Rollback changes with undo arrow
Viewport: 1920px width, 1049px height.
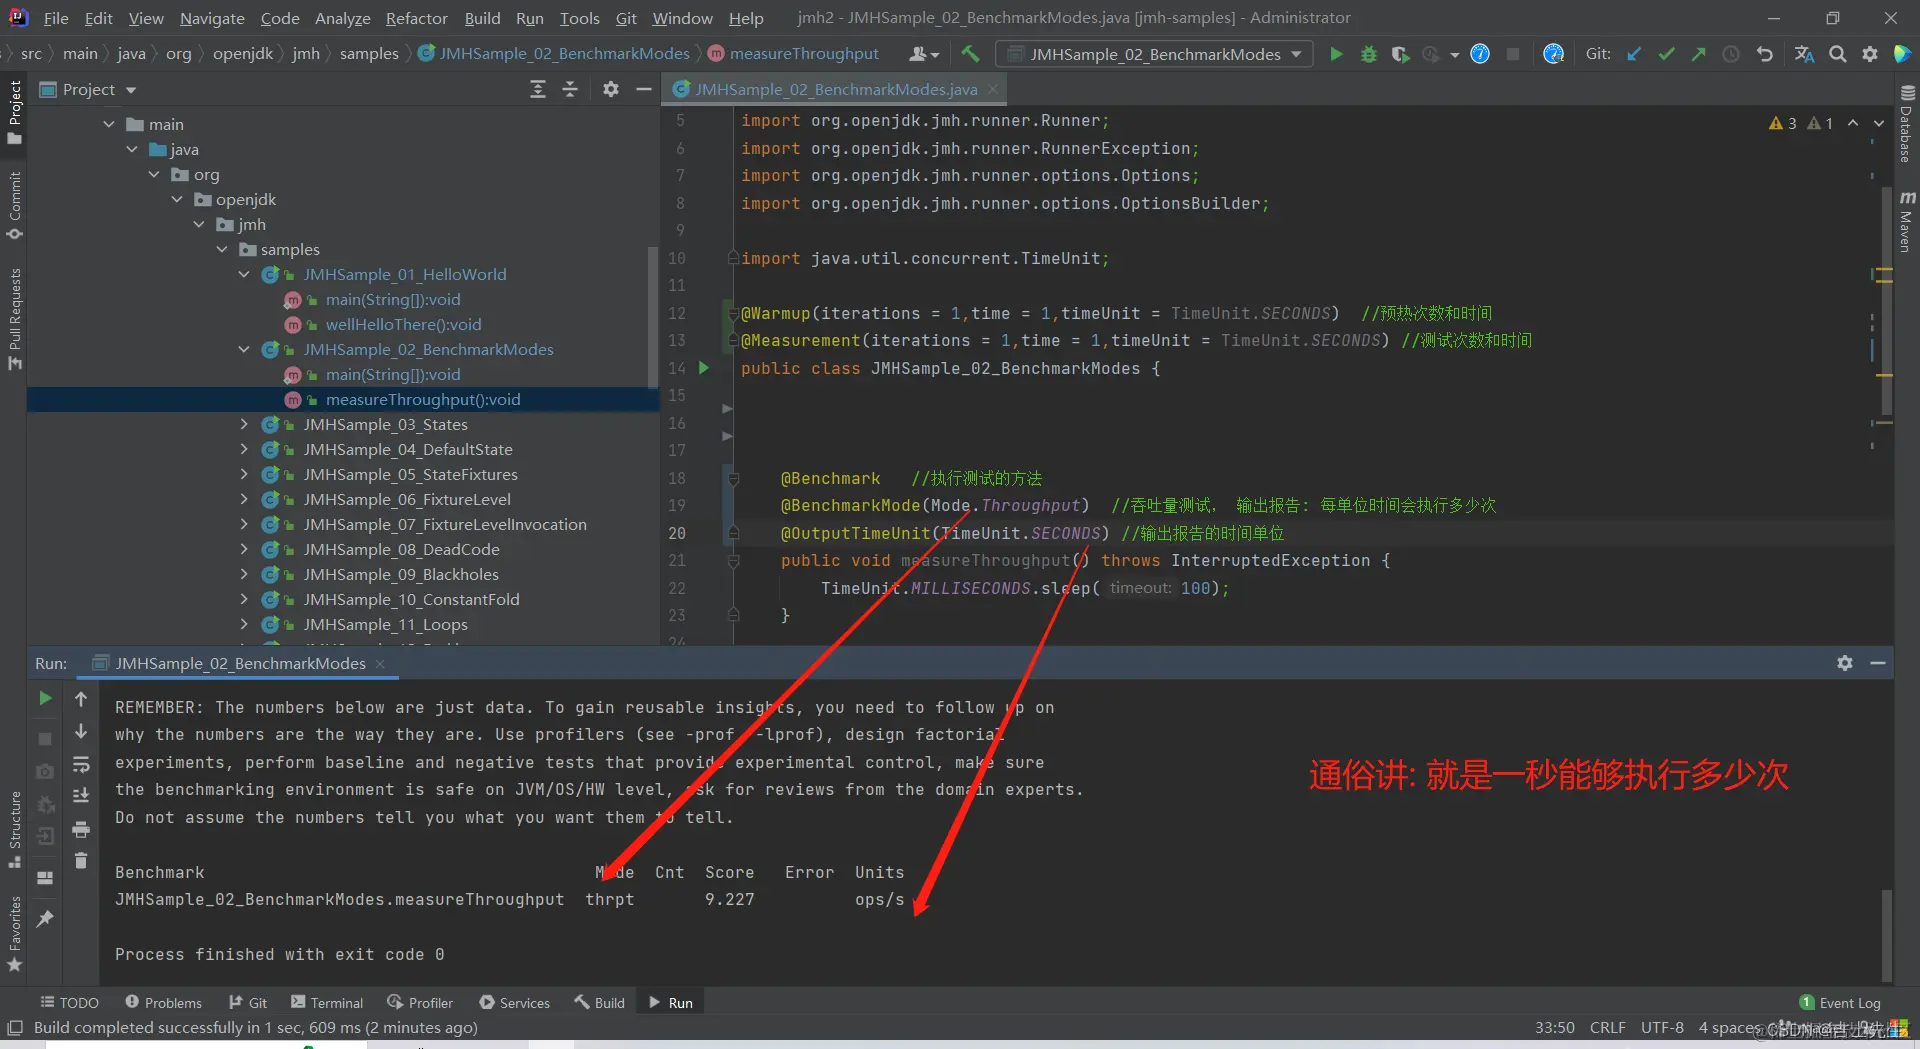[x=1765, y=54]
